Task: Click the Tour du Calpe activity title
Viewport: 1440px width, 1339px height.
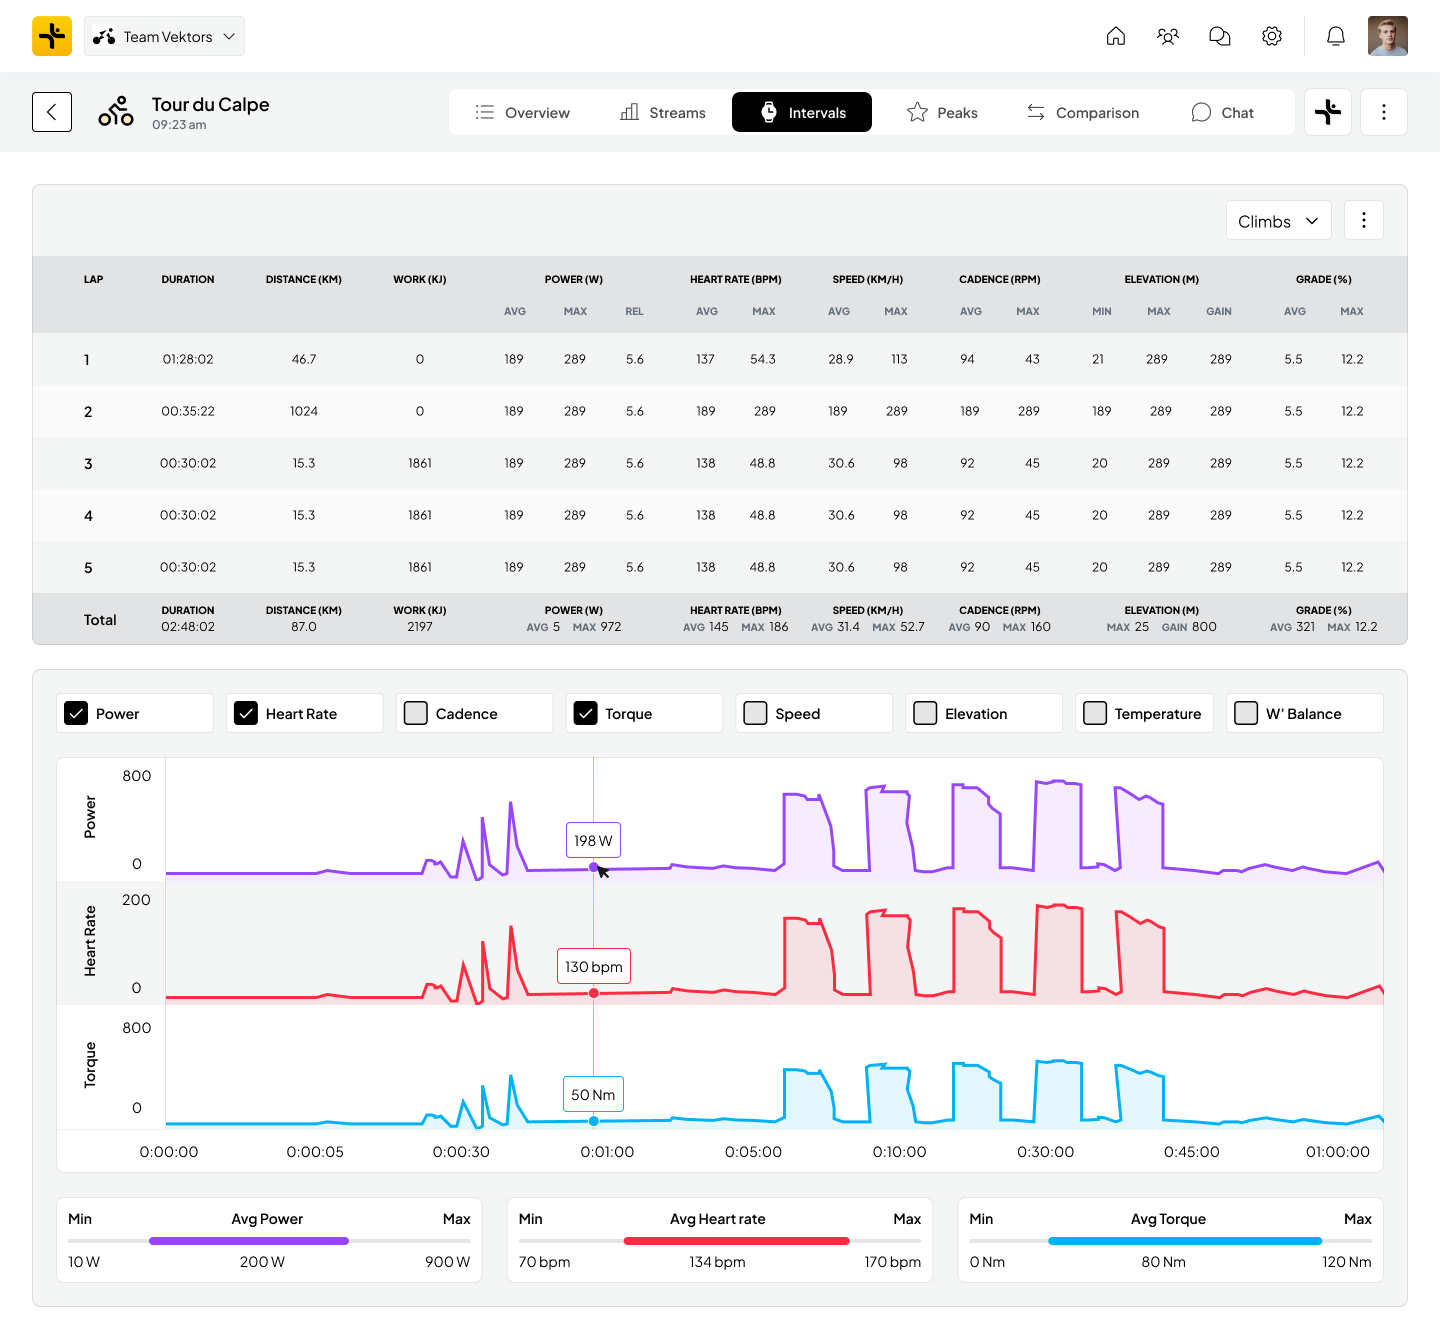Action: pos(210,104)
